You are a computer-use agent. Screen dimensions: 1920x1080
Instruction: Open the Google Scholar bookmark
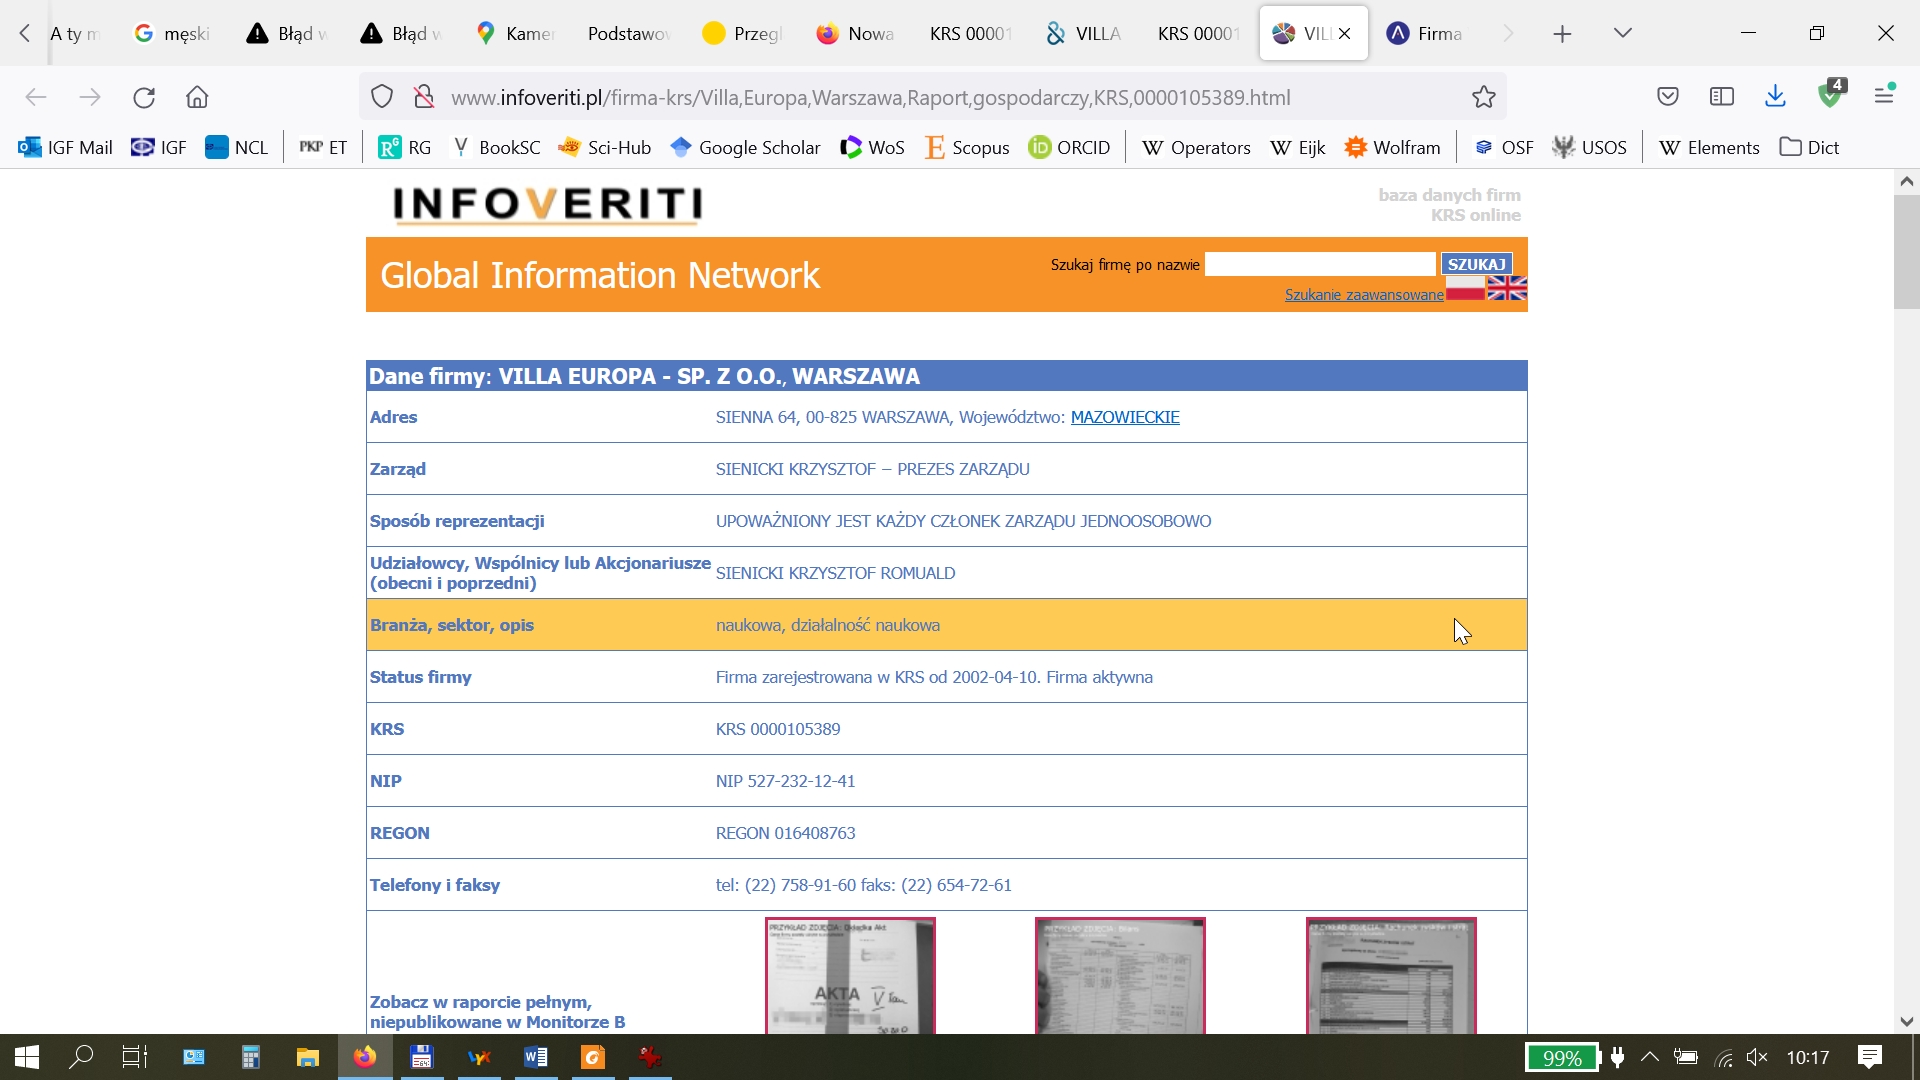tap(745, 148)
